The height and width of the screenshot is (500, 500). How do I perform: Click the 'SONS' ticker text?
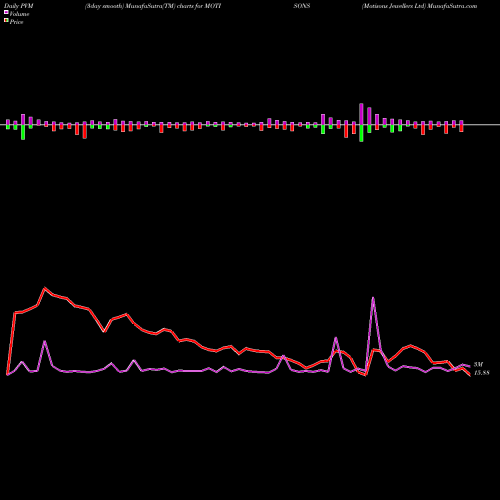(x=302, y=6)
